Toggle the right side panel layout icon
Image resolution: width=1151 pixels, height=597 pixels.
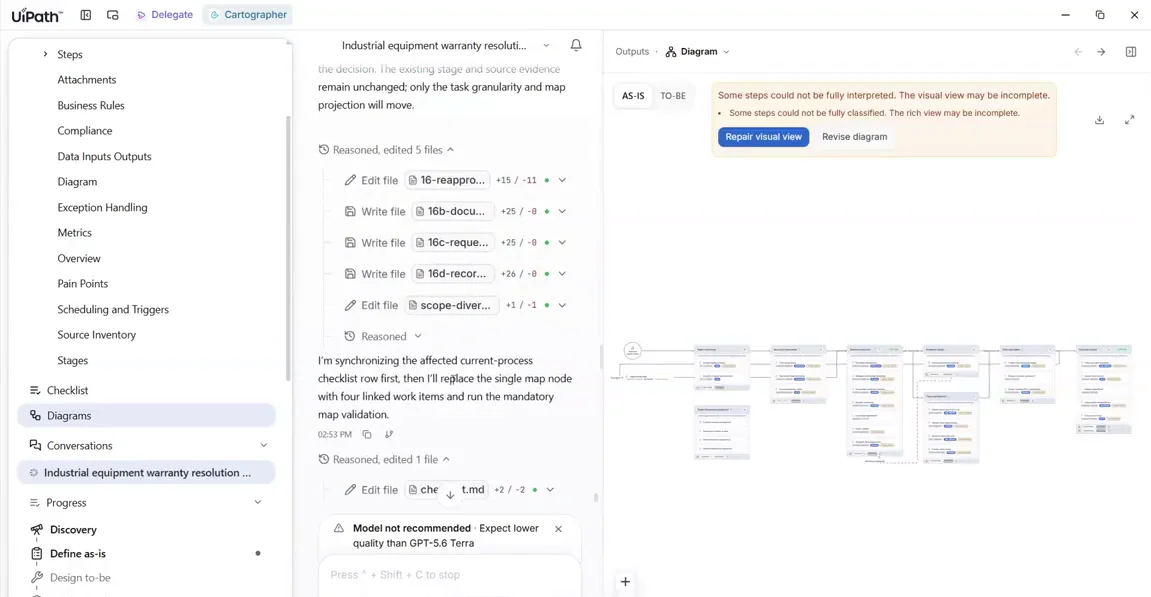click(1131, 52)
